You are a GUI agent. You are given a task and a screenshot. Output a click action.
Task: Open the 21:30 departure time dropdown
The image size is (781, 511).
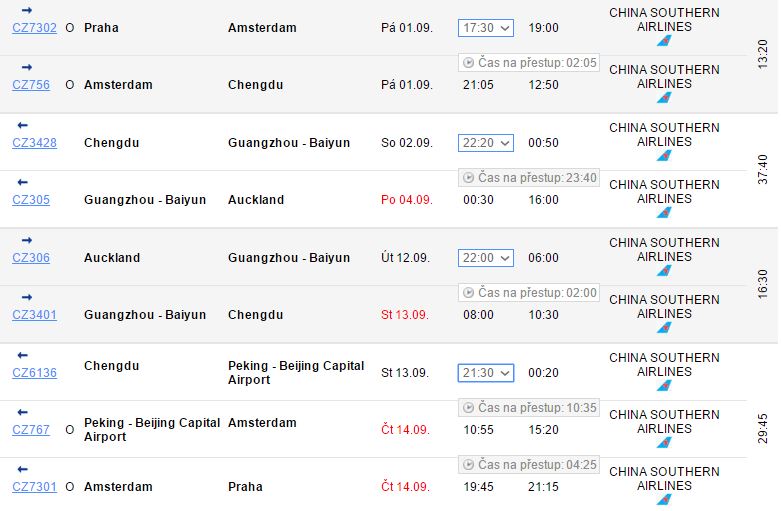point(486,373)
